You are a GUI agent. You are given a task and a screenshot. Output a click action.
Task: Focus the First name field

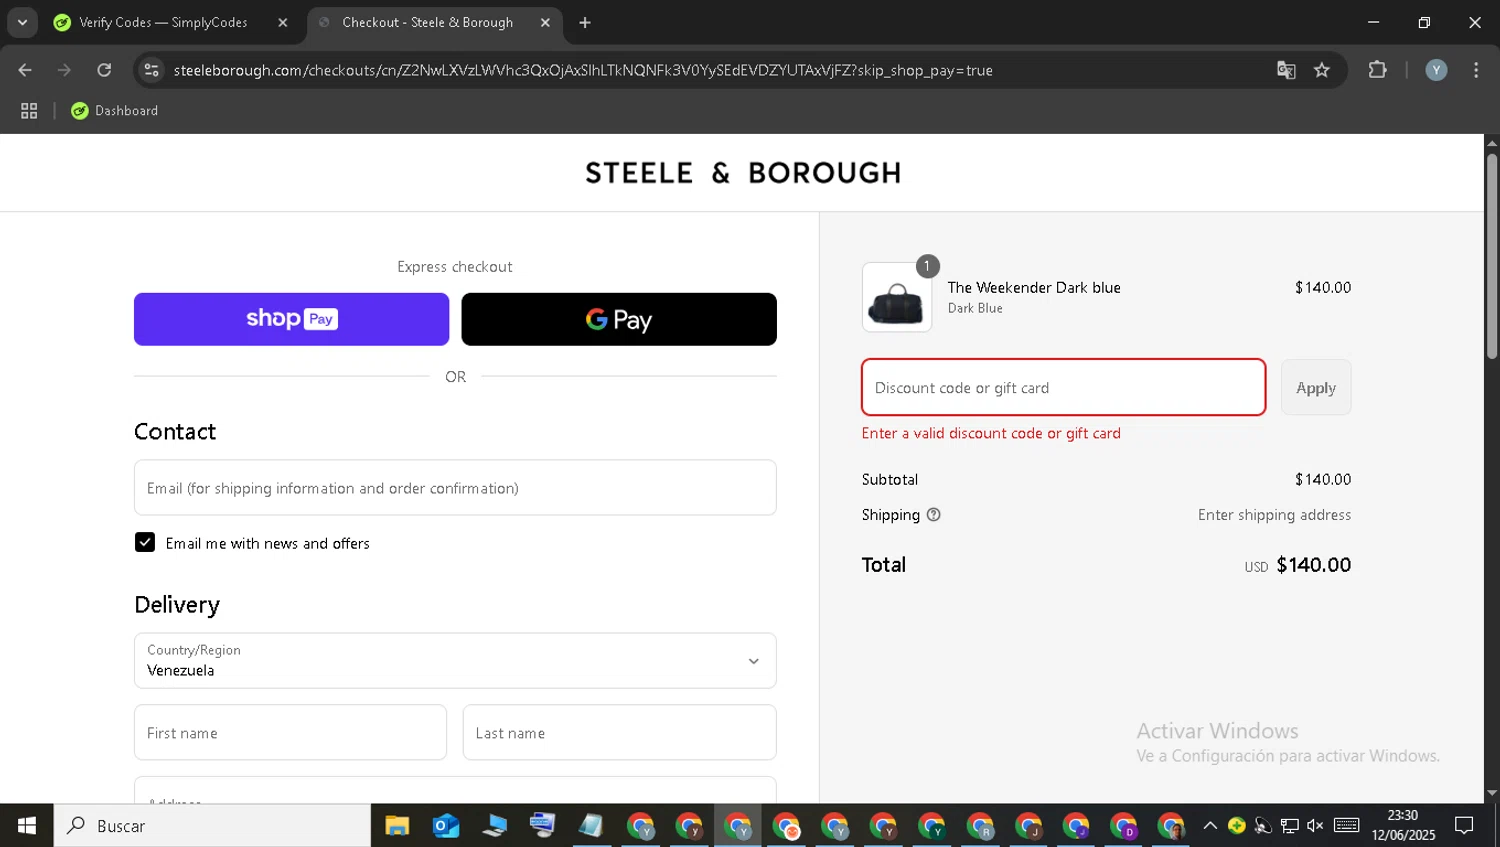click(x=290, y=733)
